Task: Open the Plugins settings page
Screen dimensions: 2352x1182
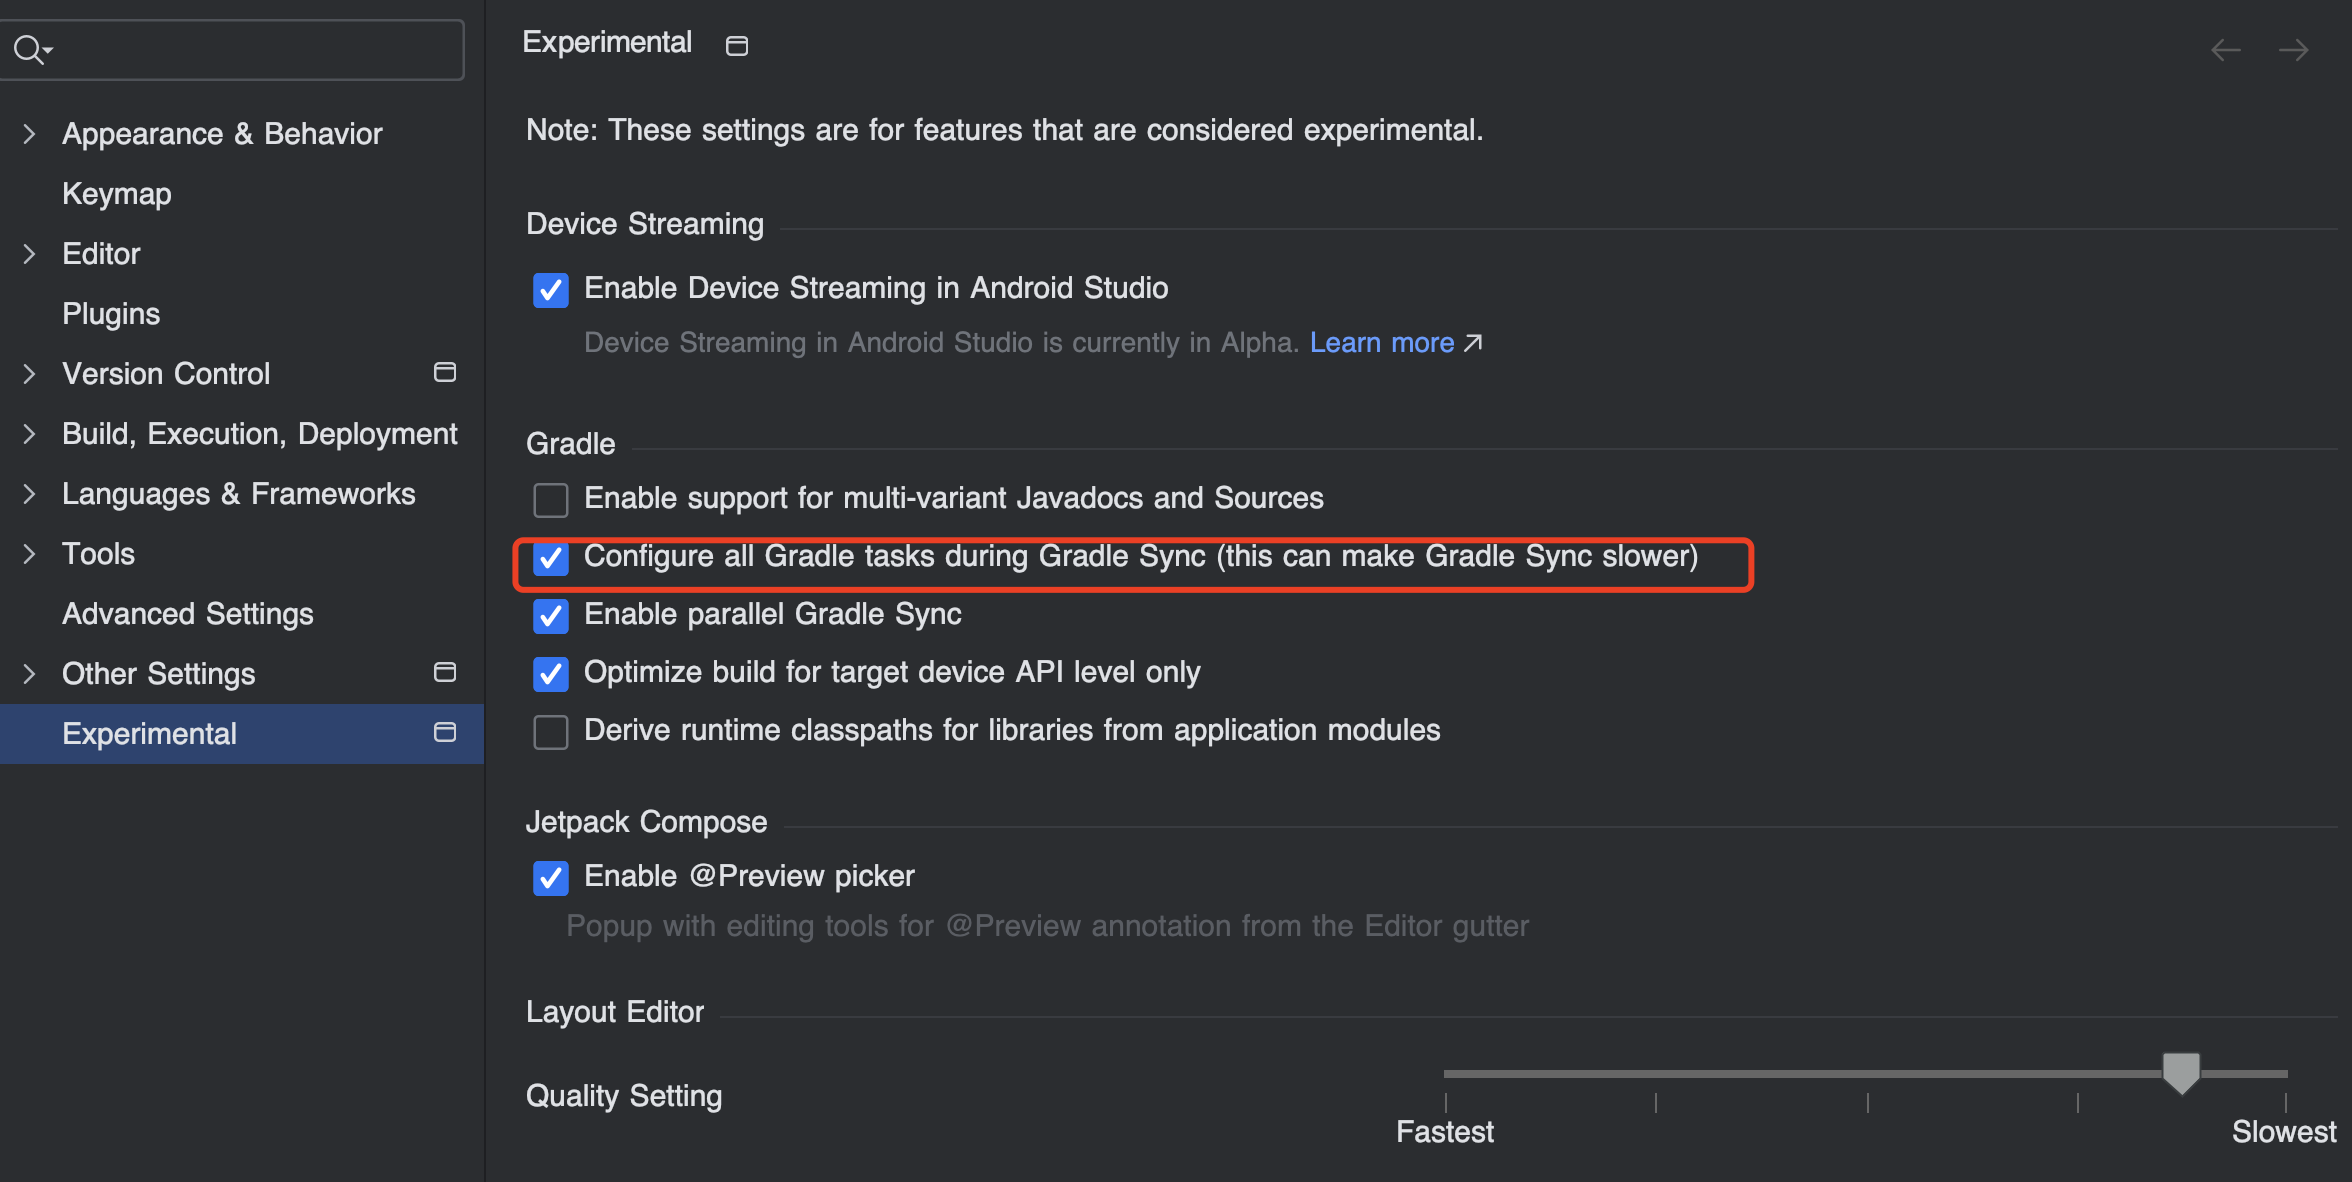Action: 111,313
